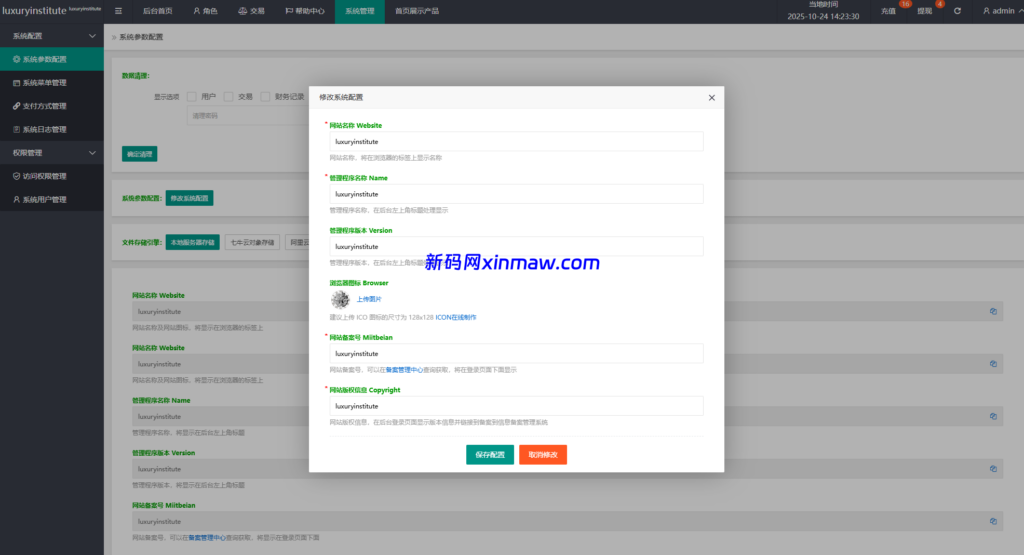This screenshot has height=555, width=1024.
Task: Open the admin user dropdown
Action: click(x=1002, y=11)
